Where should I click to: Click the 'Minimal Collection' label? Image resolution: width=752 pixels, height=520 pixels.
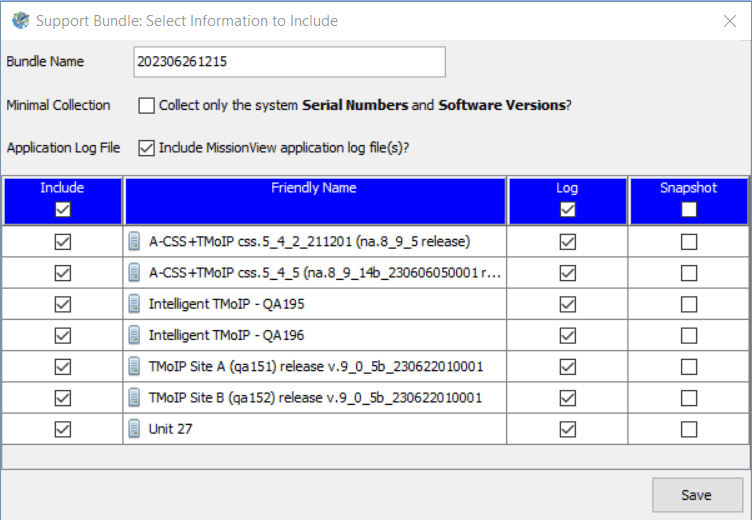coord(58,105)
